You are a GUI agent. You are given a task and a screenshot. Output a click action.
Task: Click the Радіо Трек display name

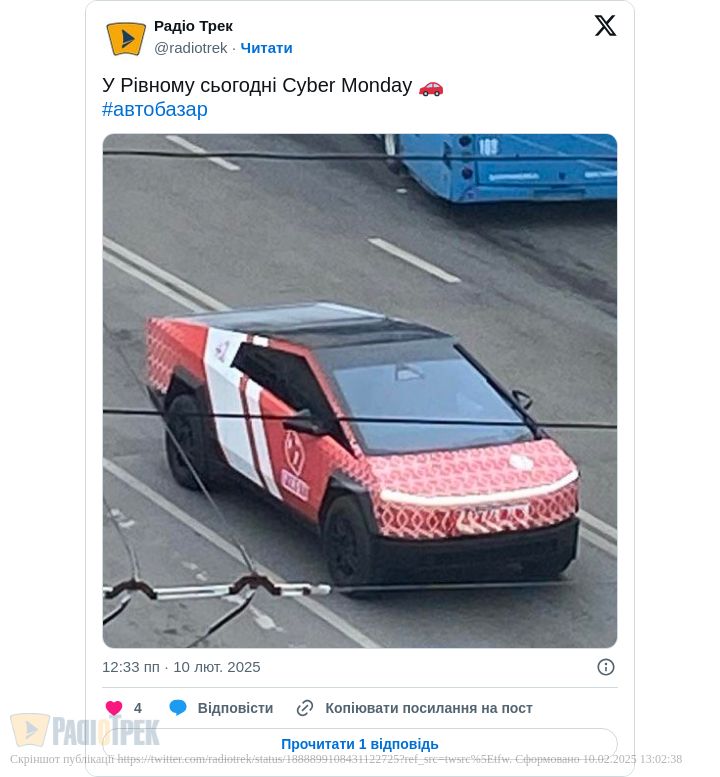pyautogui.click(x=193, y=26)
